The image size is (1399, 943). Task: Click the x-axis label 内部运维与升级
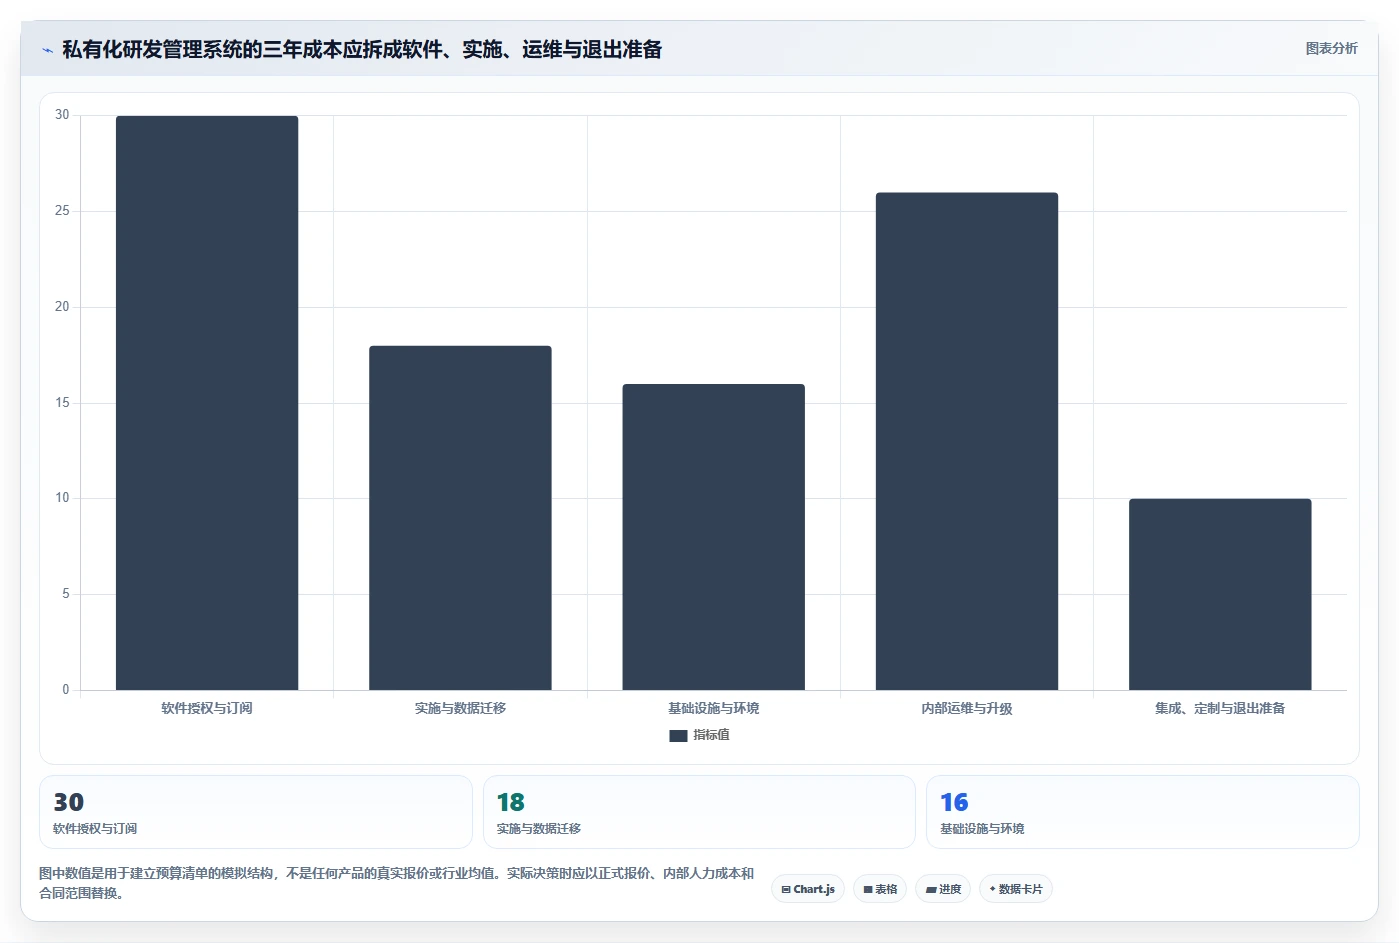click(x=967, y=708)
